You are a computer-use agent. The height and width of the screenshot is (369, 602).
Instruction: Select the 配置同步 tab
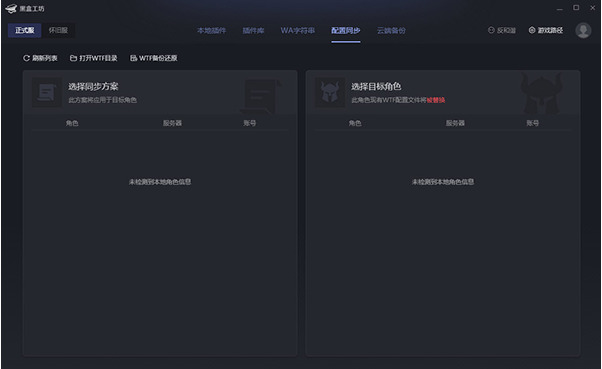click(x=346, y=31)
